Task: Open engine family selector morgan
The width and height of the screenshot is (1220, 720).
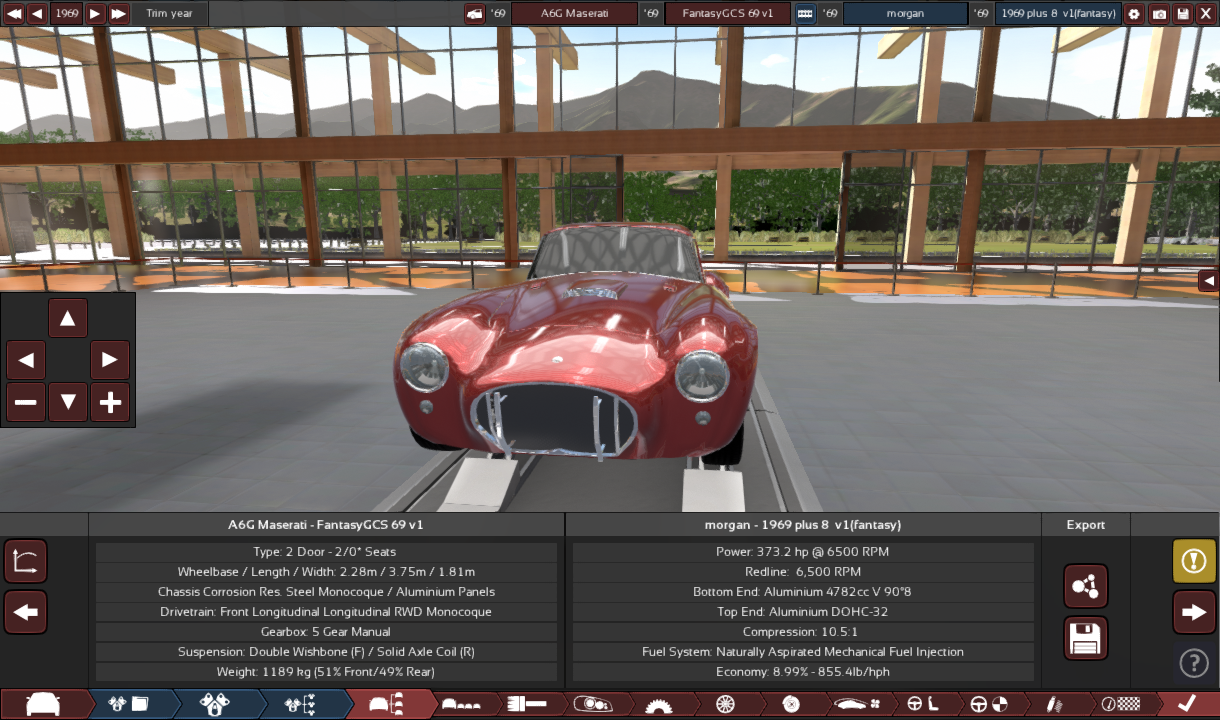Action: pos(905,13)
